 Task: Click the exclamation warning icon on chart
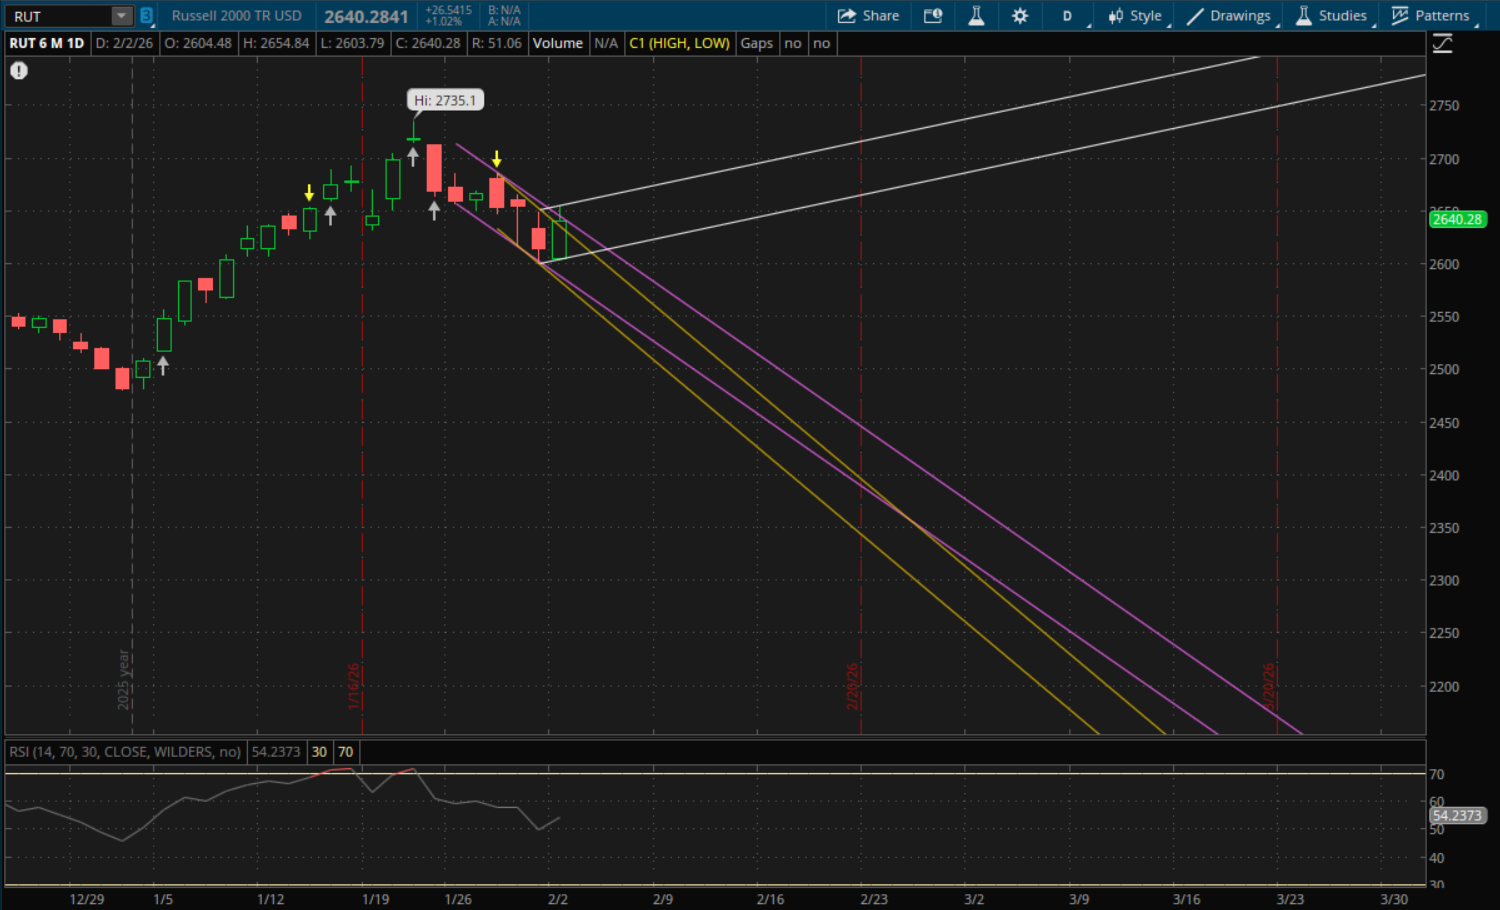(19, 71)
